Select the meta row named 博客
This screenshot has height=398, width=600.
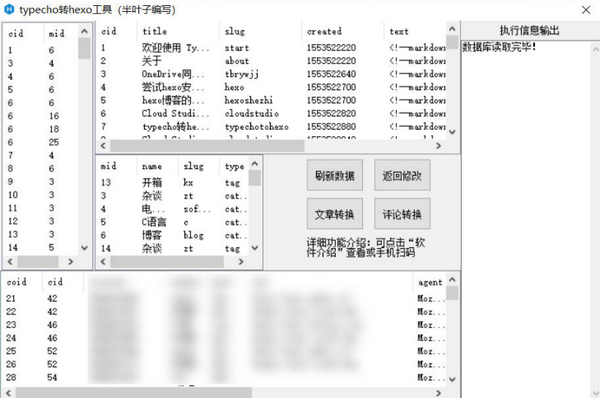click(173, 235)
